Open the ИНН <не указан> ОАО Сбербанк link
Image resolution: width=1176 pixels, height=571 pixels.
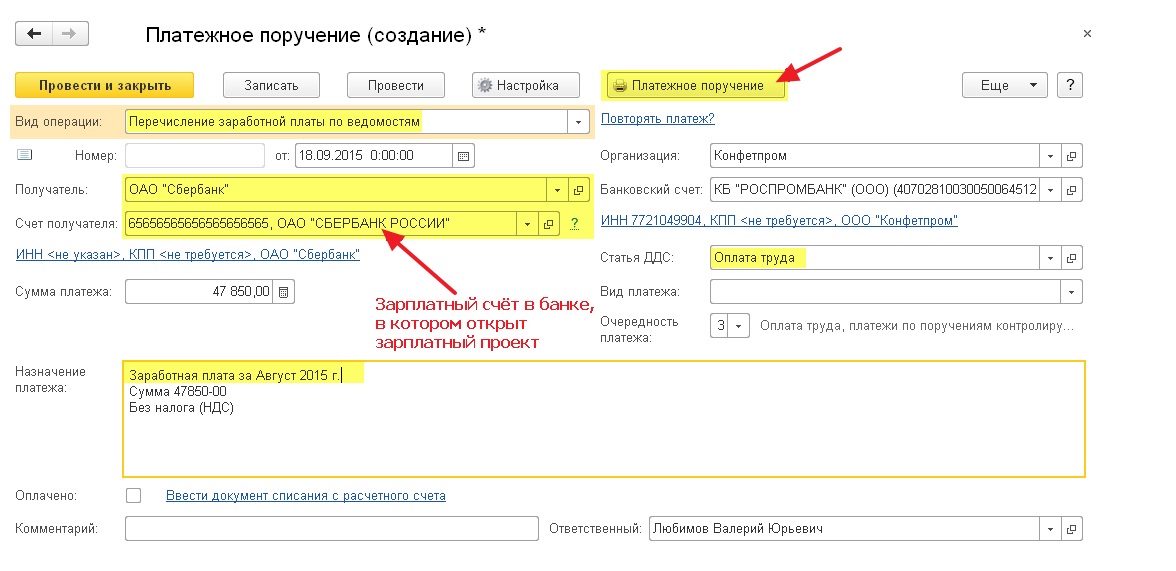[x=188, y=254]
